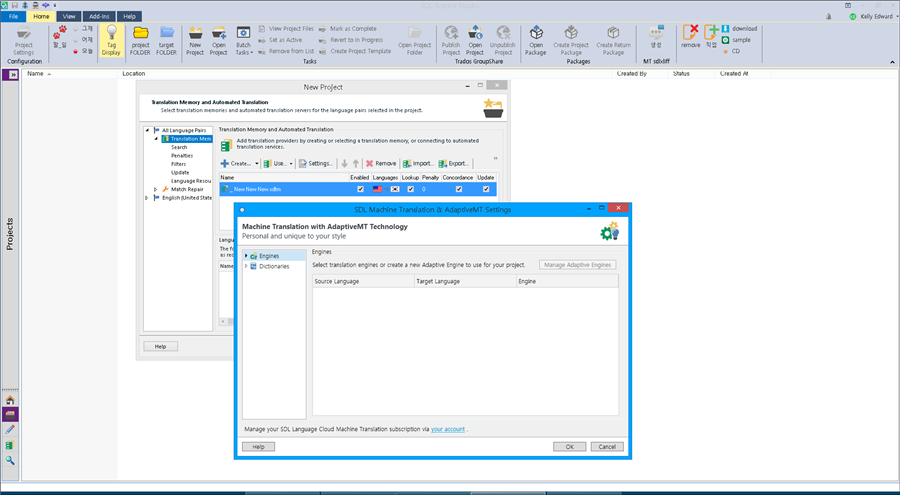Image resolution: width=900 pixels, height=495 pixels.
Task: Toggle the Lookup checkbox for the memory
Action: (x=410, y=189)
